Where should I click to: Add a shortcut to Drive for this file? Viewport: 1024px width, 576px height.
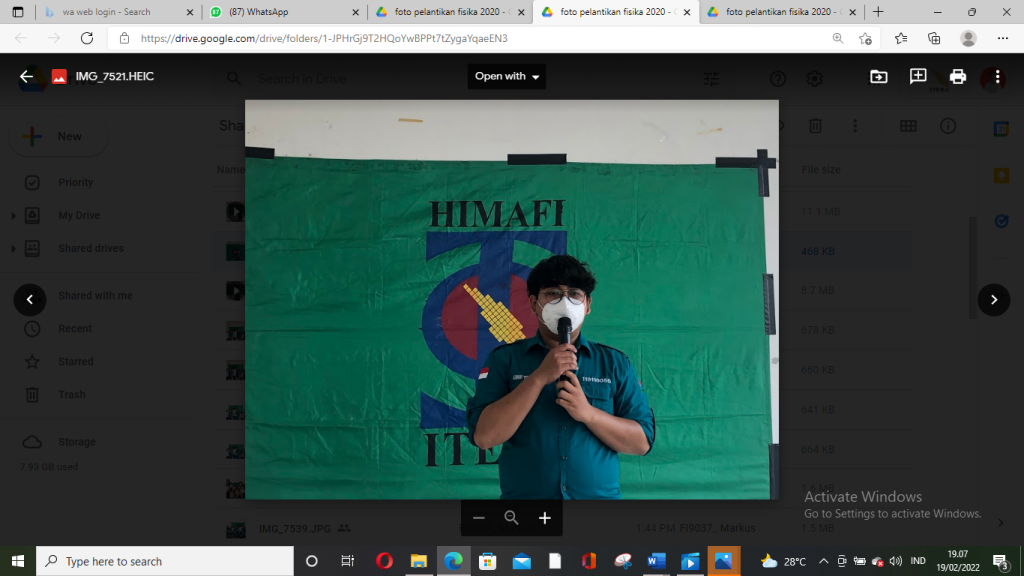point(878,76)
